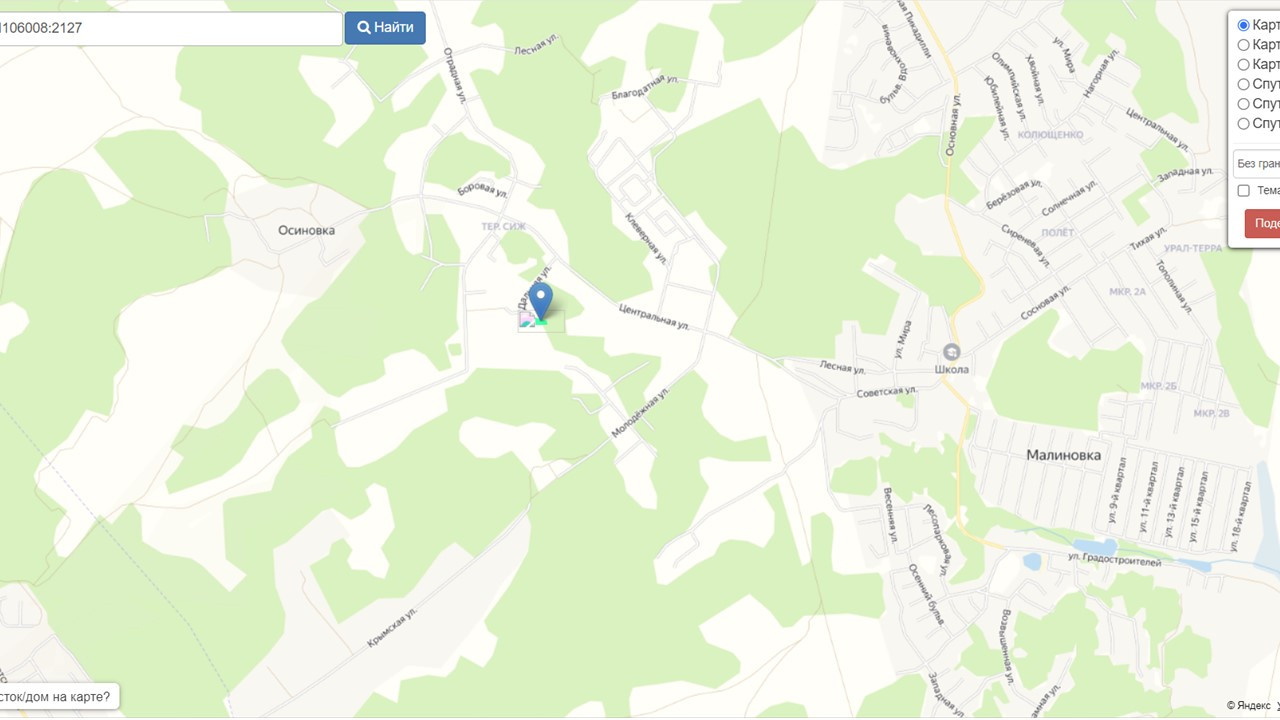This screenshot has height=720, width=1280.
Task: Click the Школа map icon
Action: pos(951,352)
